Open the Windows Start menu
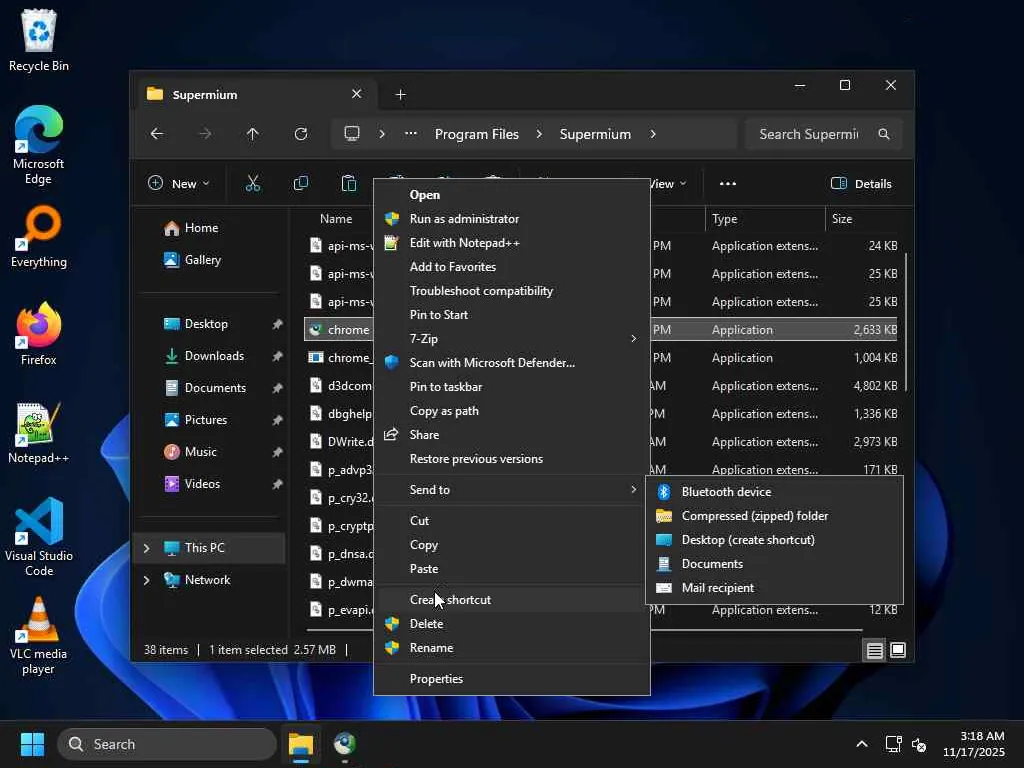1024x768 pixels. coord(32,744)
